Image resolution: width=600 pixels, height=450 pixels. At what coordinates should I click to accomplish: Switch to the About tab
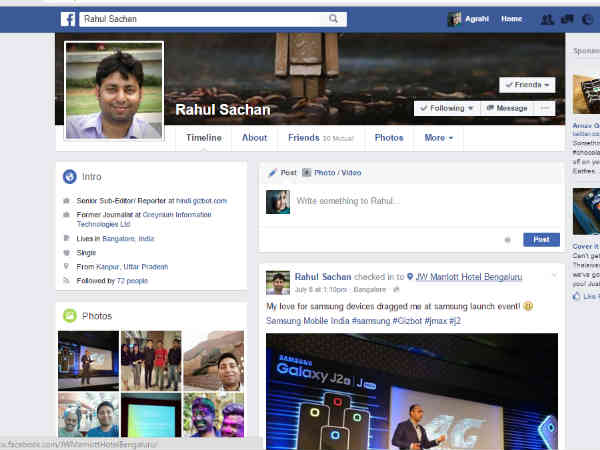tap(254, 138)
